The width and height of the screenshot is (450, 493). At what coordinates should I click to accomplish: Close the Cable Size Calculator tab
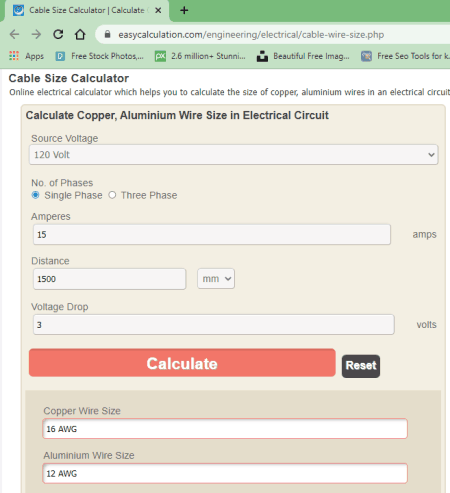coord(158,10)
